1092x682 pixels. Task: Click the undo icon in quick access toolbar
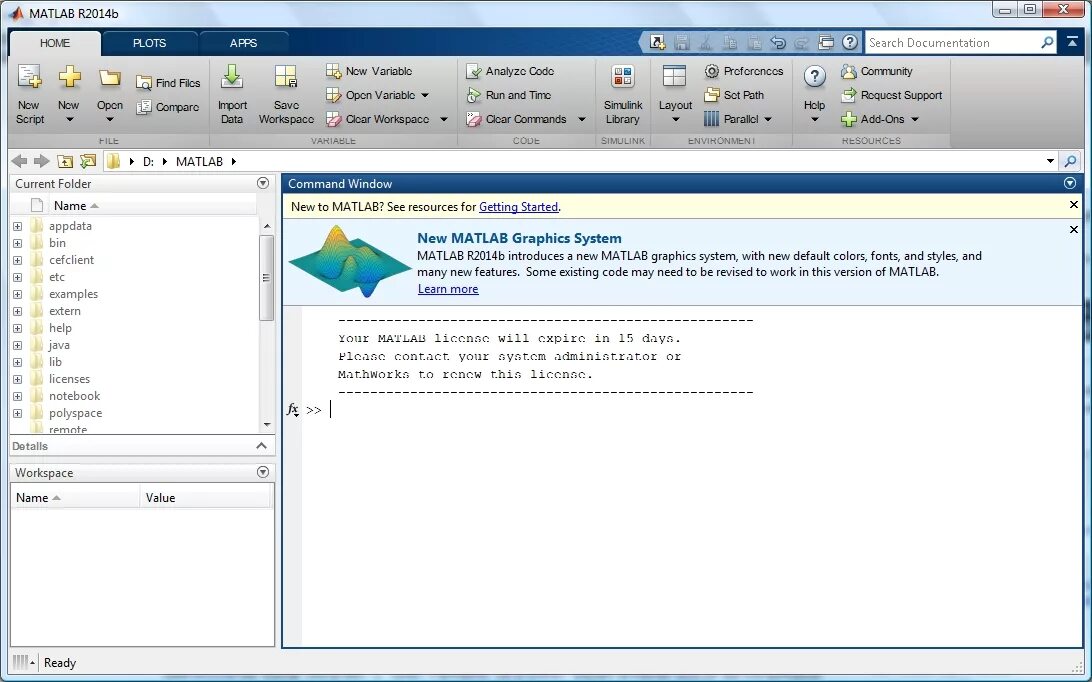778,42
